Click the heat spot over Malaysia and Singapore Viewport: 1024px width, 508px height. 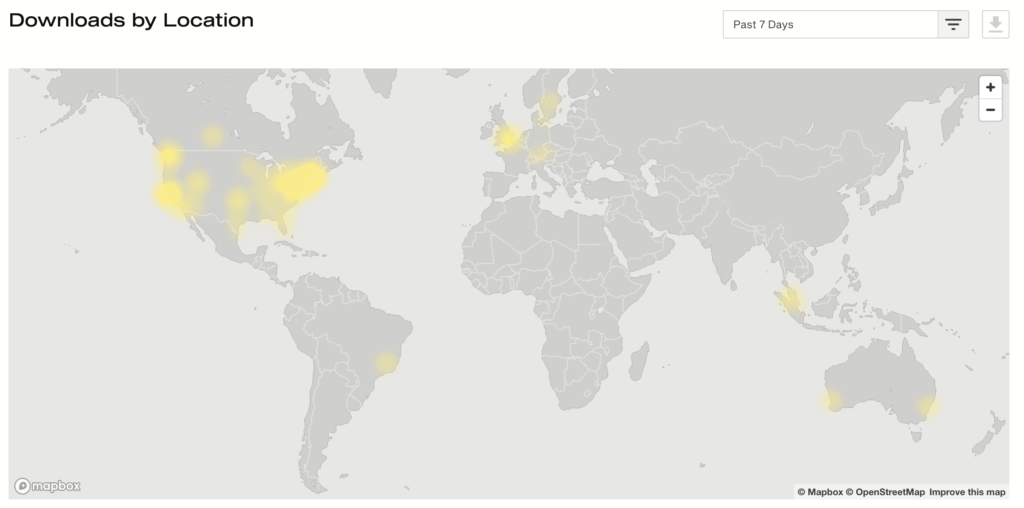(792, 299)
